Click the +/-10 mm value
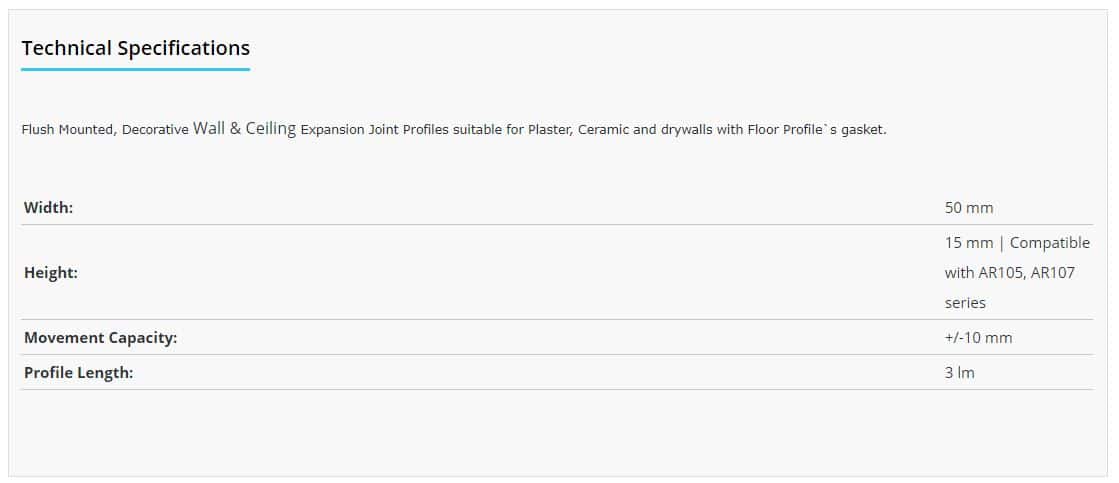 click(x=978, y=337)
